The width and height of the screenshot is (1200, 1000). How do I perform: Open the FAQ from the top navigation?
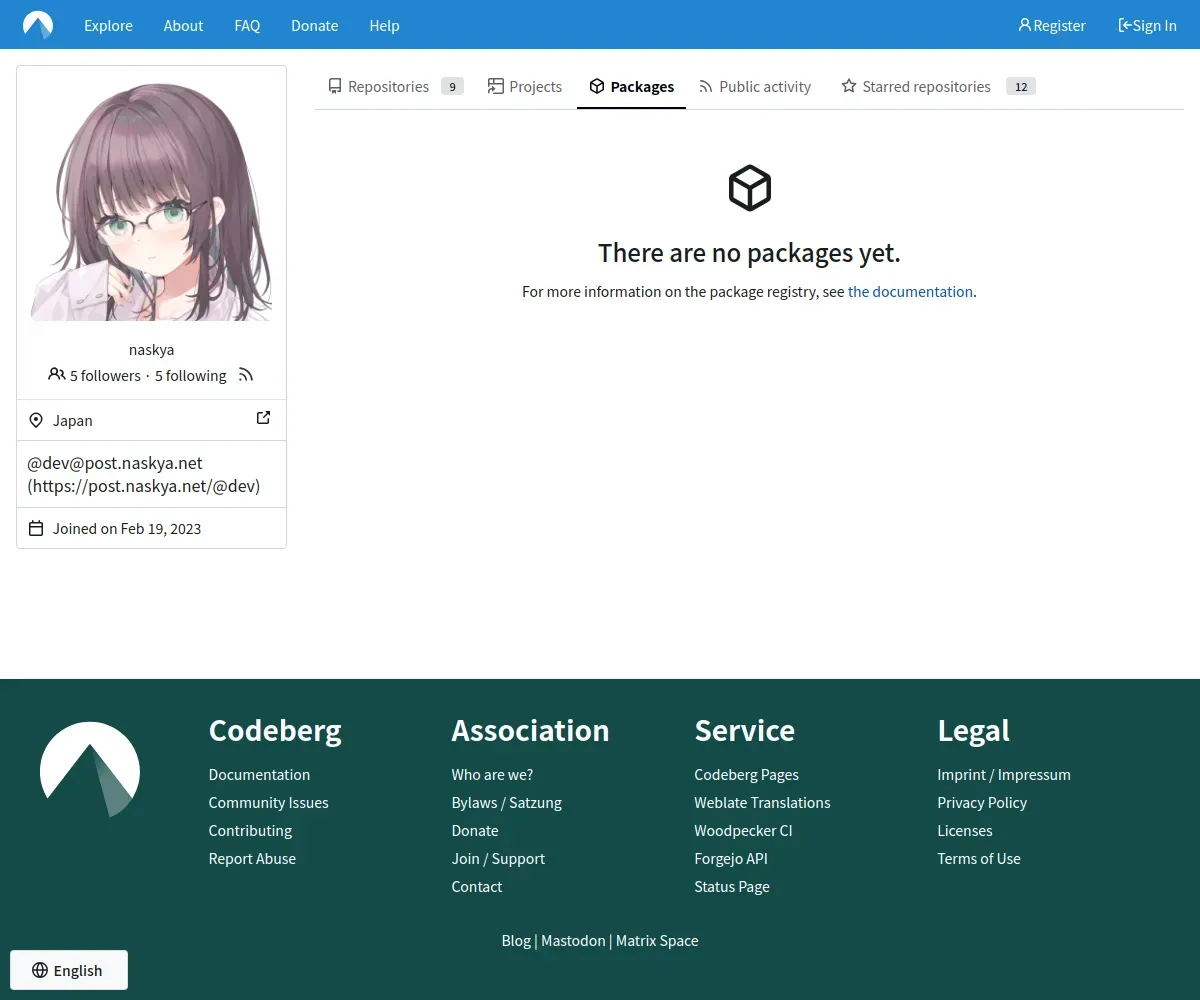pos(247,26)
